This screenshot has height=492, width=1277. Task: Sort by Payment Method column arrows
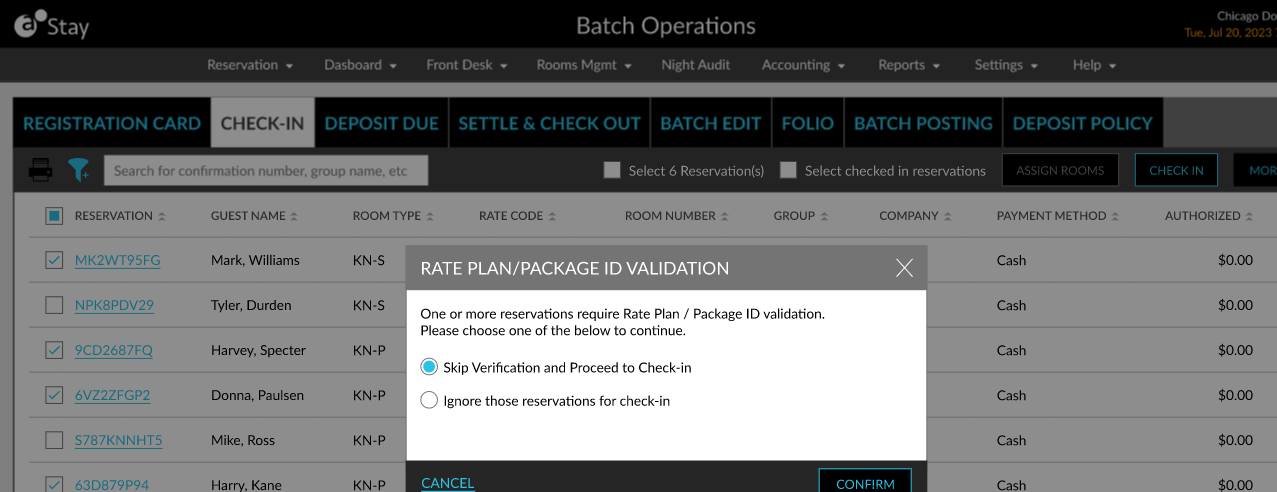pyautogui.click(x=1115, y=216)
